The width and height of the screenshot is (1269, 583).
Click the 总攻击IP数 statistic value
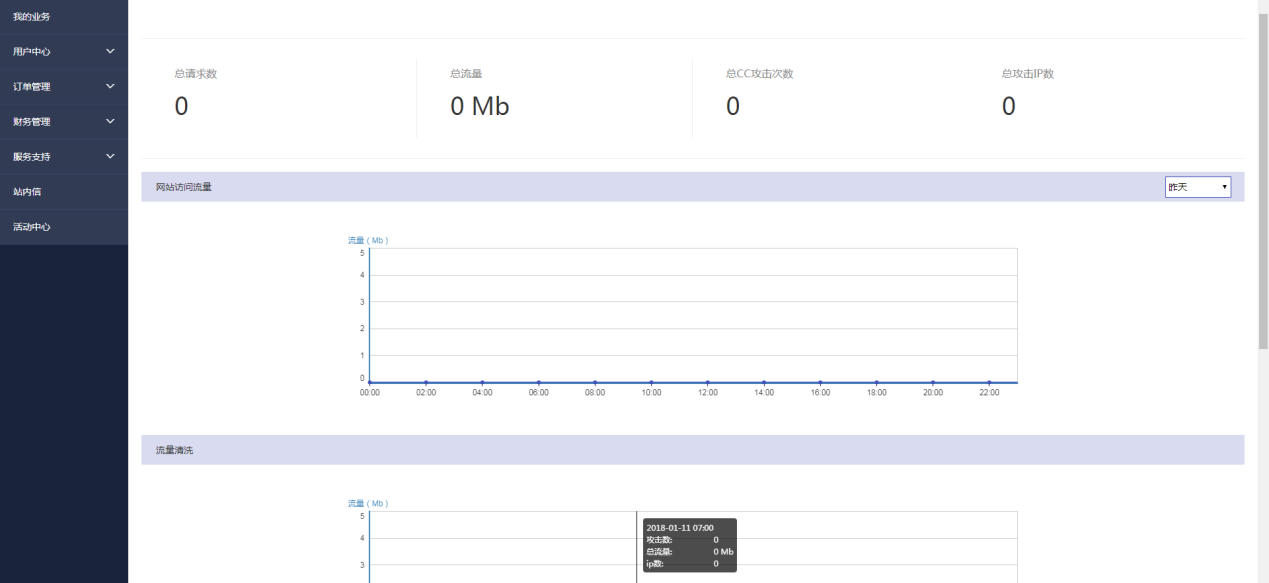click(x=1008, y=107)
